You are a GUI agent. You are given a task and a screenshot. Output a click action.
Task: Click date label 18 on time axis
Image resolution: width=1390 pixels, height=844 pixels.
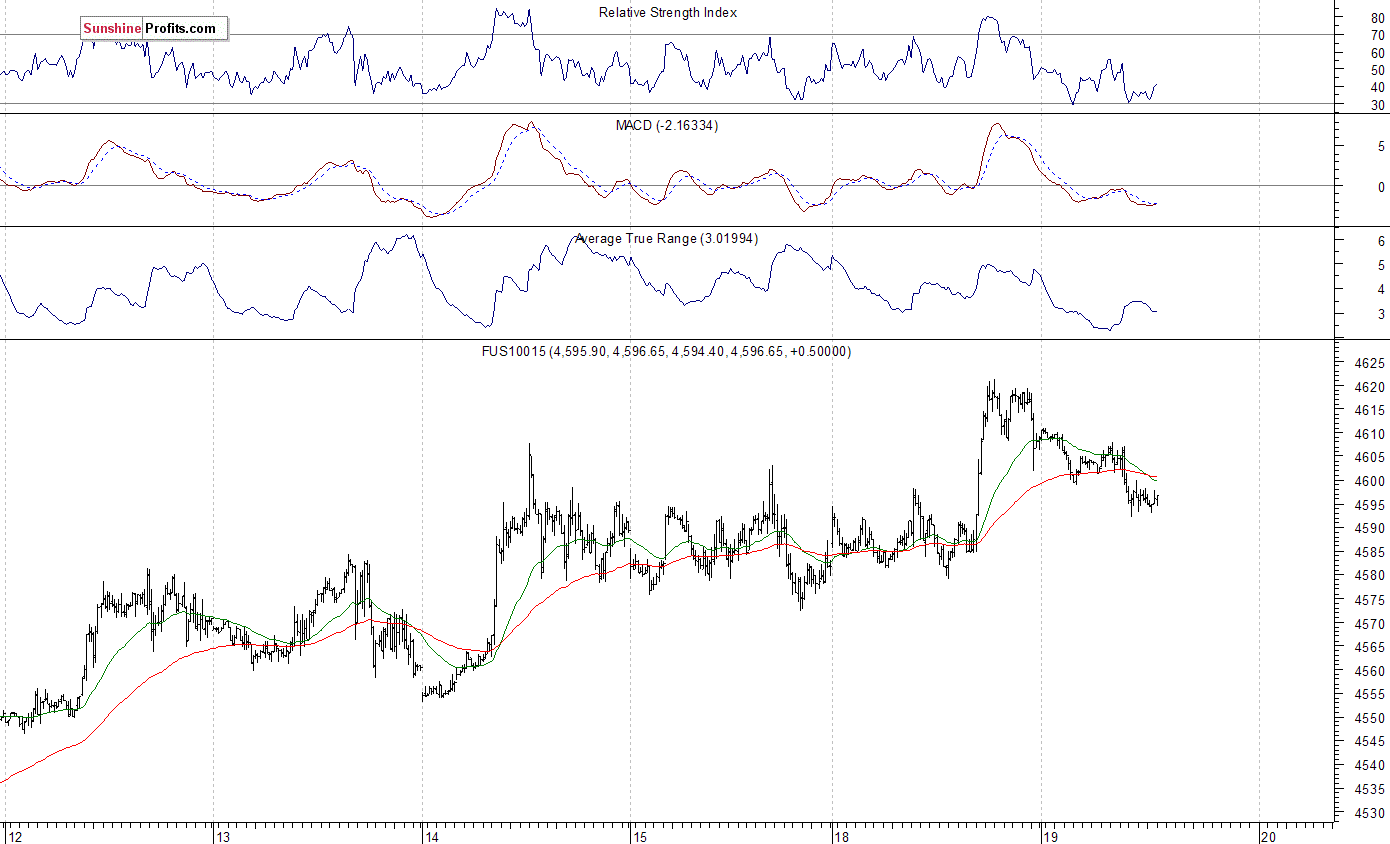click(x=843, y=836)
